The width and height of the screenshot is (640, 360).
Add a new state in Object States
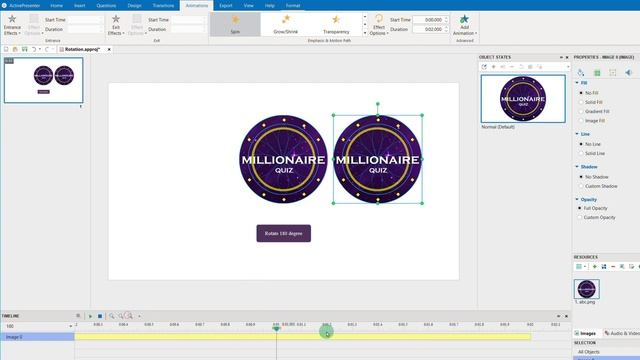point(493,67)
